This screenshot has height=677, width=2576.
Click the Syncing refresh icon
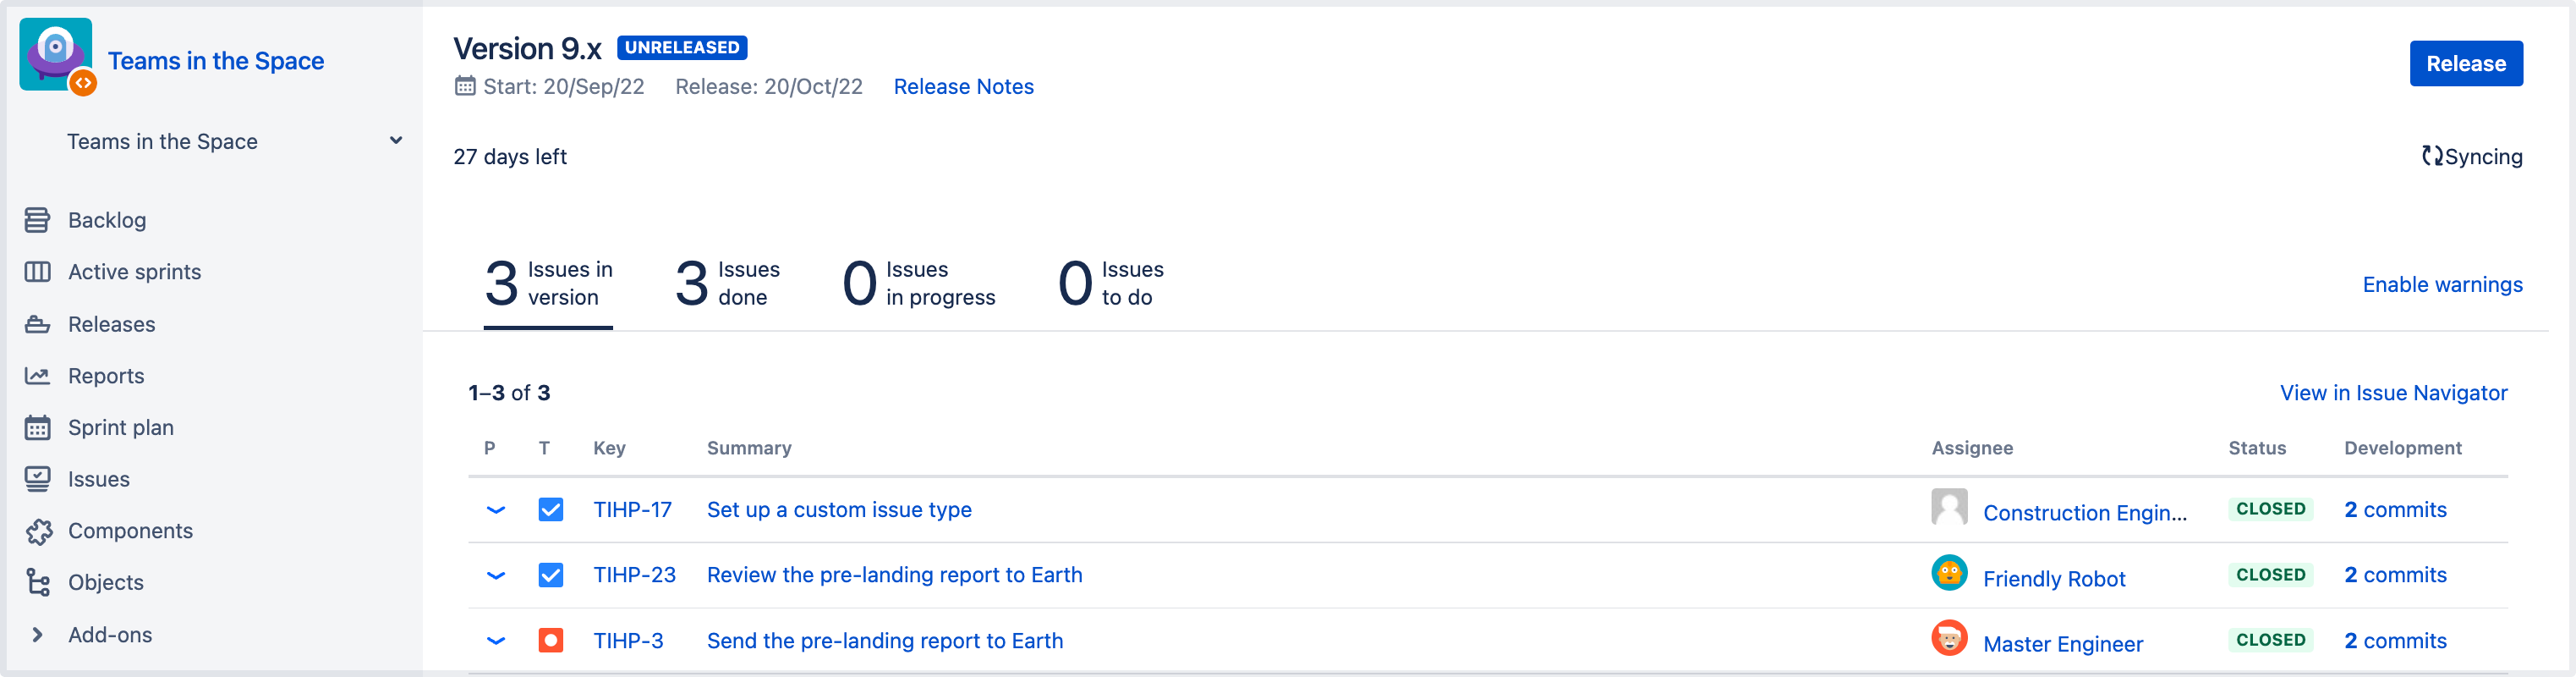[x=2431, y=156]
